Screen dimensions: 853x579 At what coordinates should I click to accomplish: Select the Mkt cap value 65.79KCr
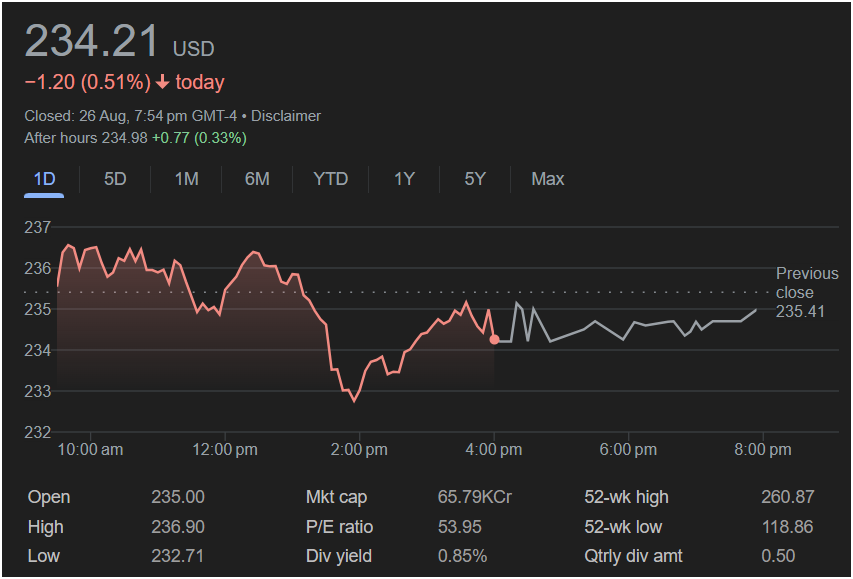point(474,497)
